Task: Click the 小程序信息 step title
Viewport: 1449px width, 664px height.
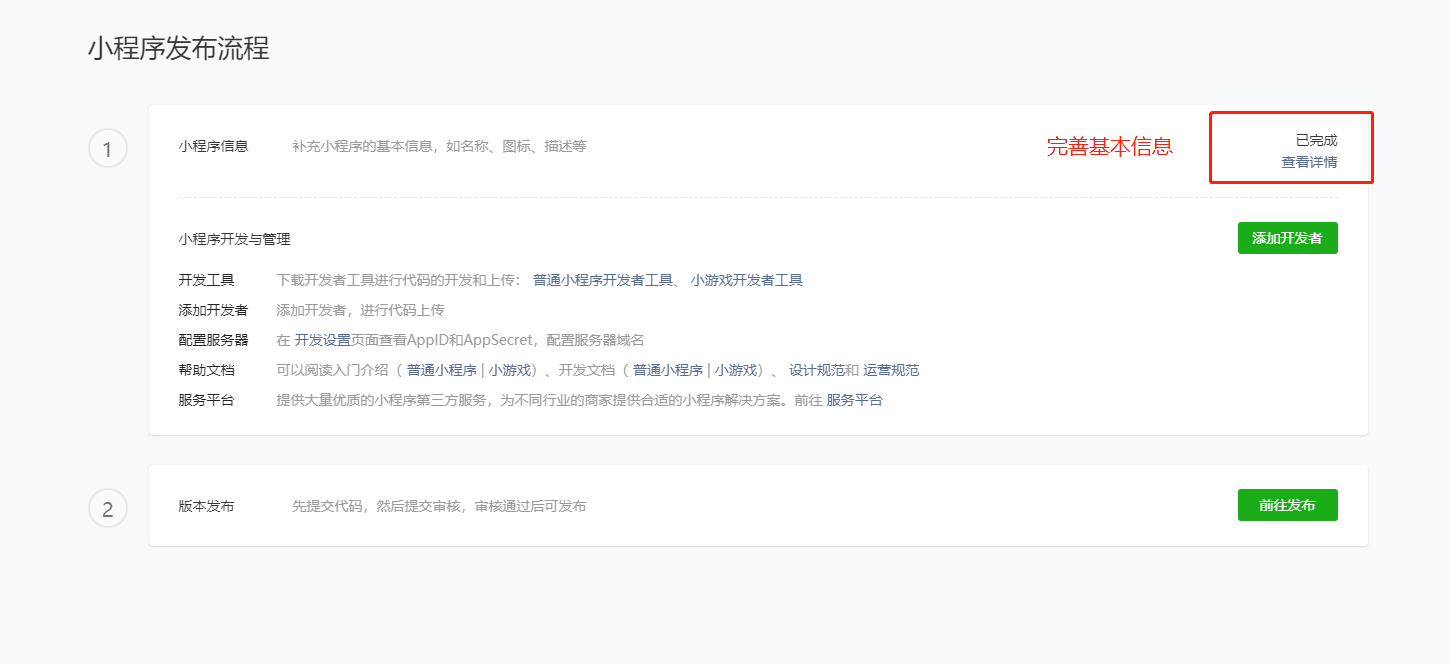Action: click(x=213, y=146)
